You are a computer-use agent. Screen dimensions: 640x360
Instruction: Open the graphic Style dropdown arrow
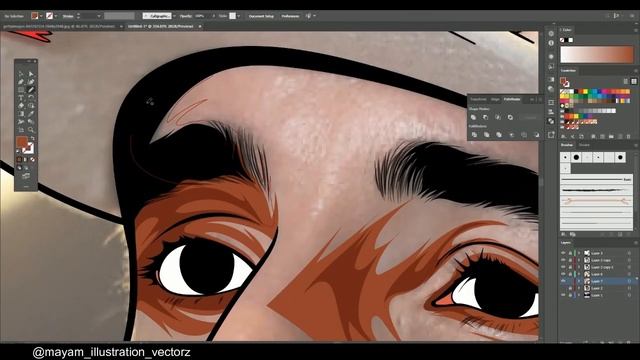[238, 16]
